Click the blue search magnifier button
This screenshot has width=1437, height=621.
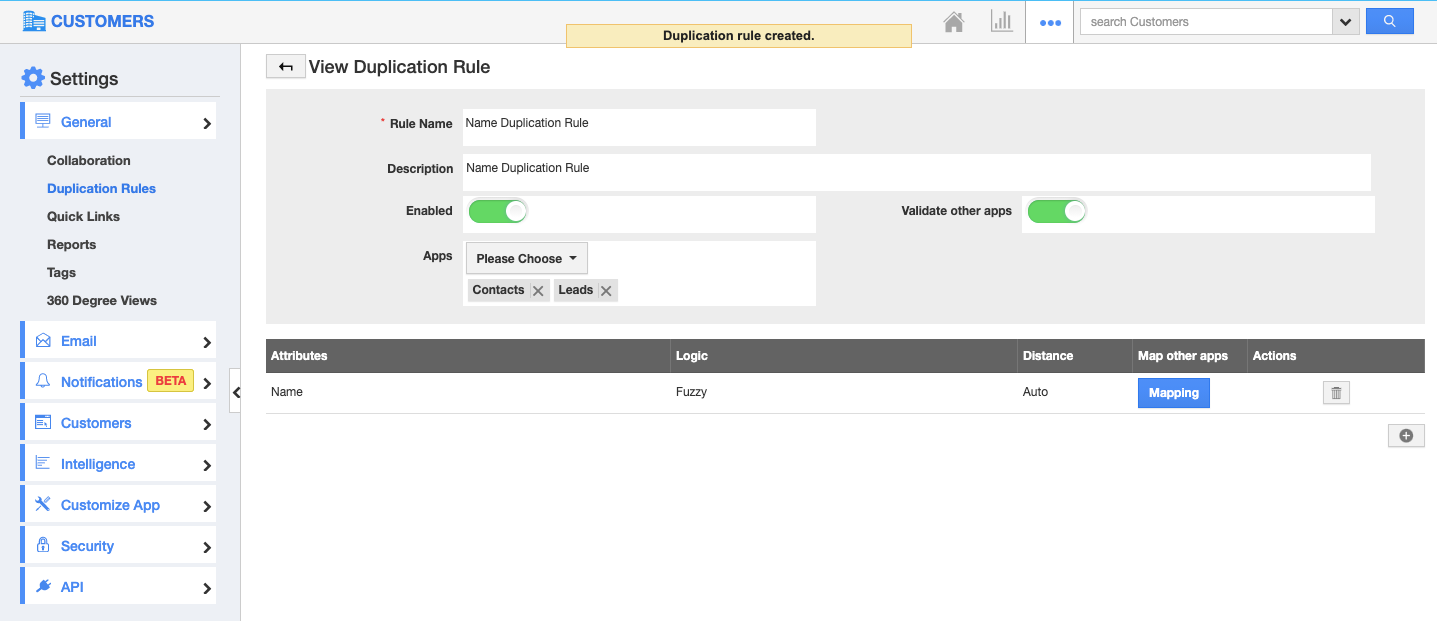[1389, 21]
